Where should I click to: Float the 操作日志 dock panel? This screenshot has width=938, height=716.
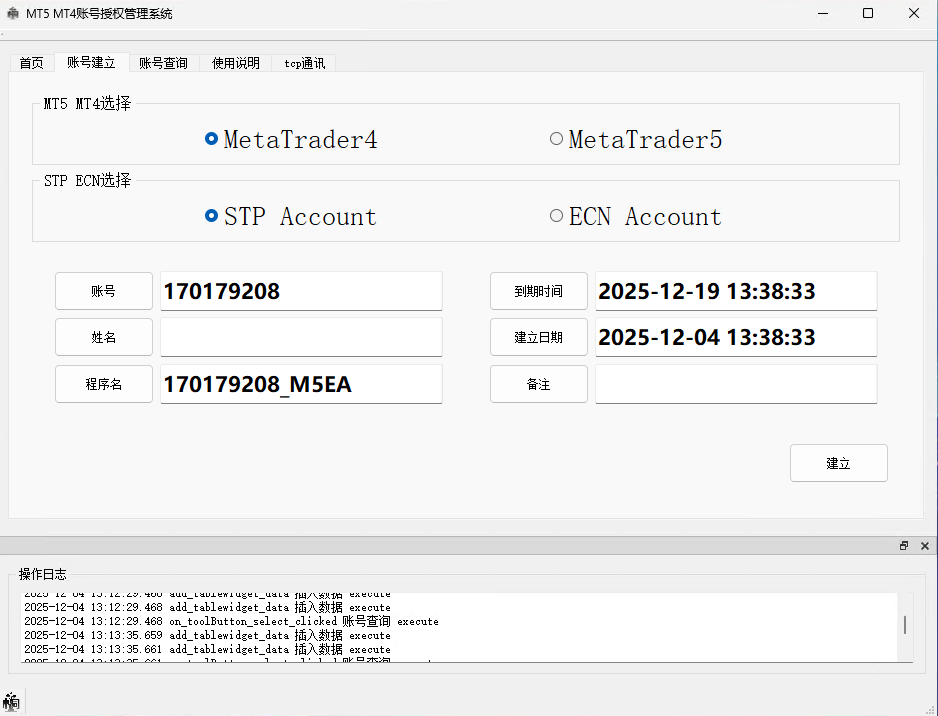pos(904,546)
